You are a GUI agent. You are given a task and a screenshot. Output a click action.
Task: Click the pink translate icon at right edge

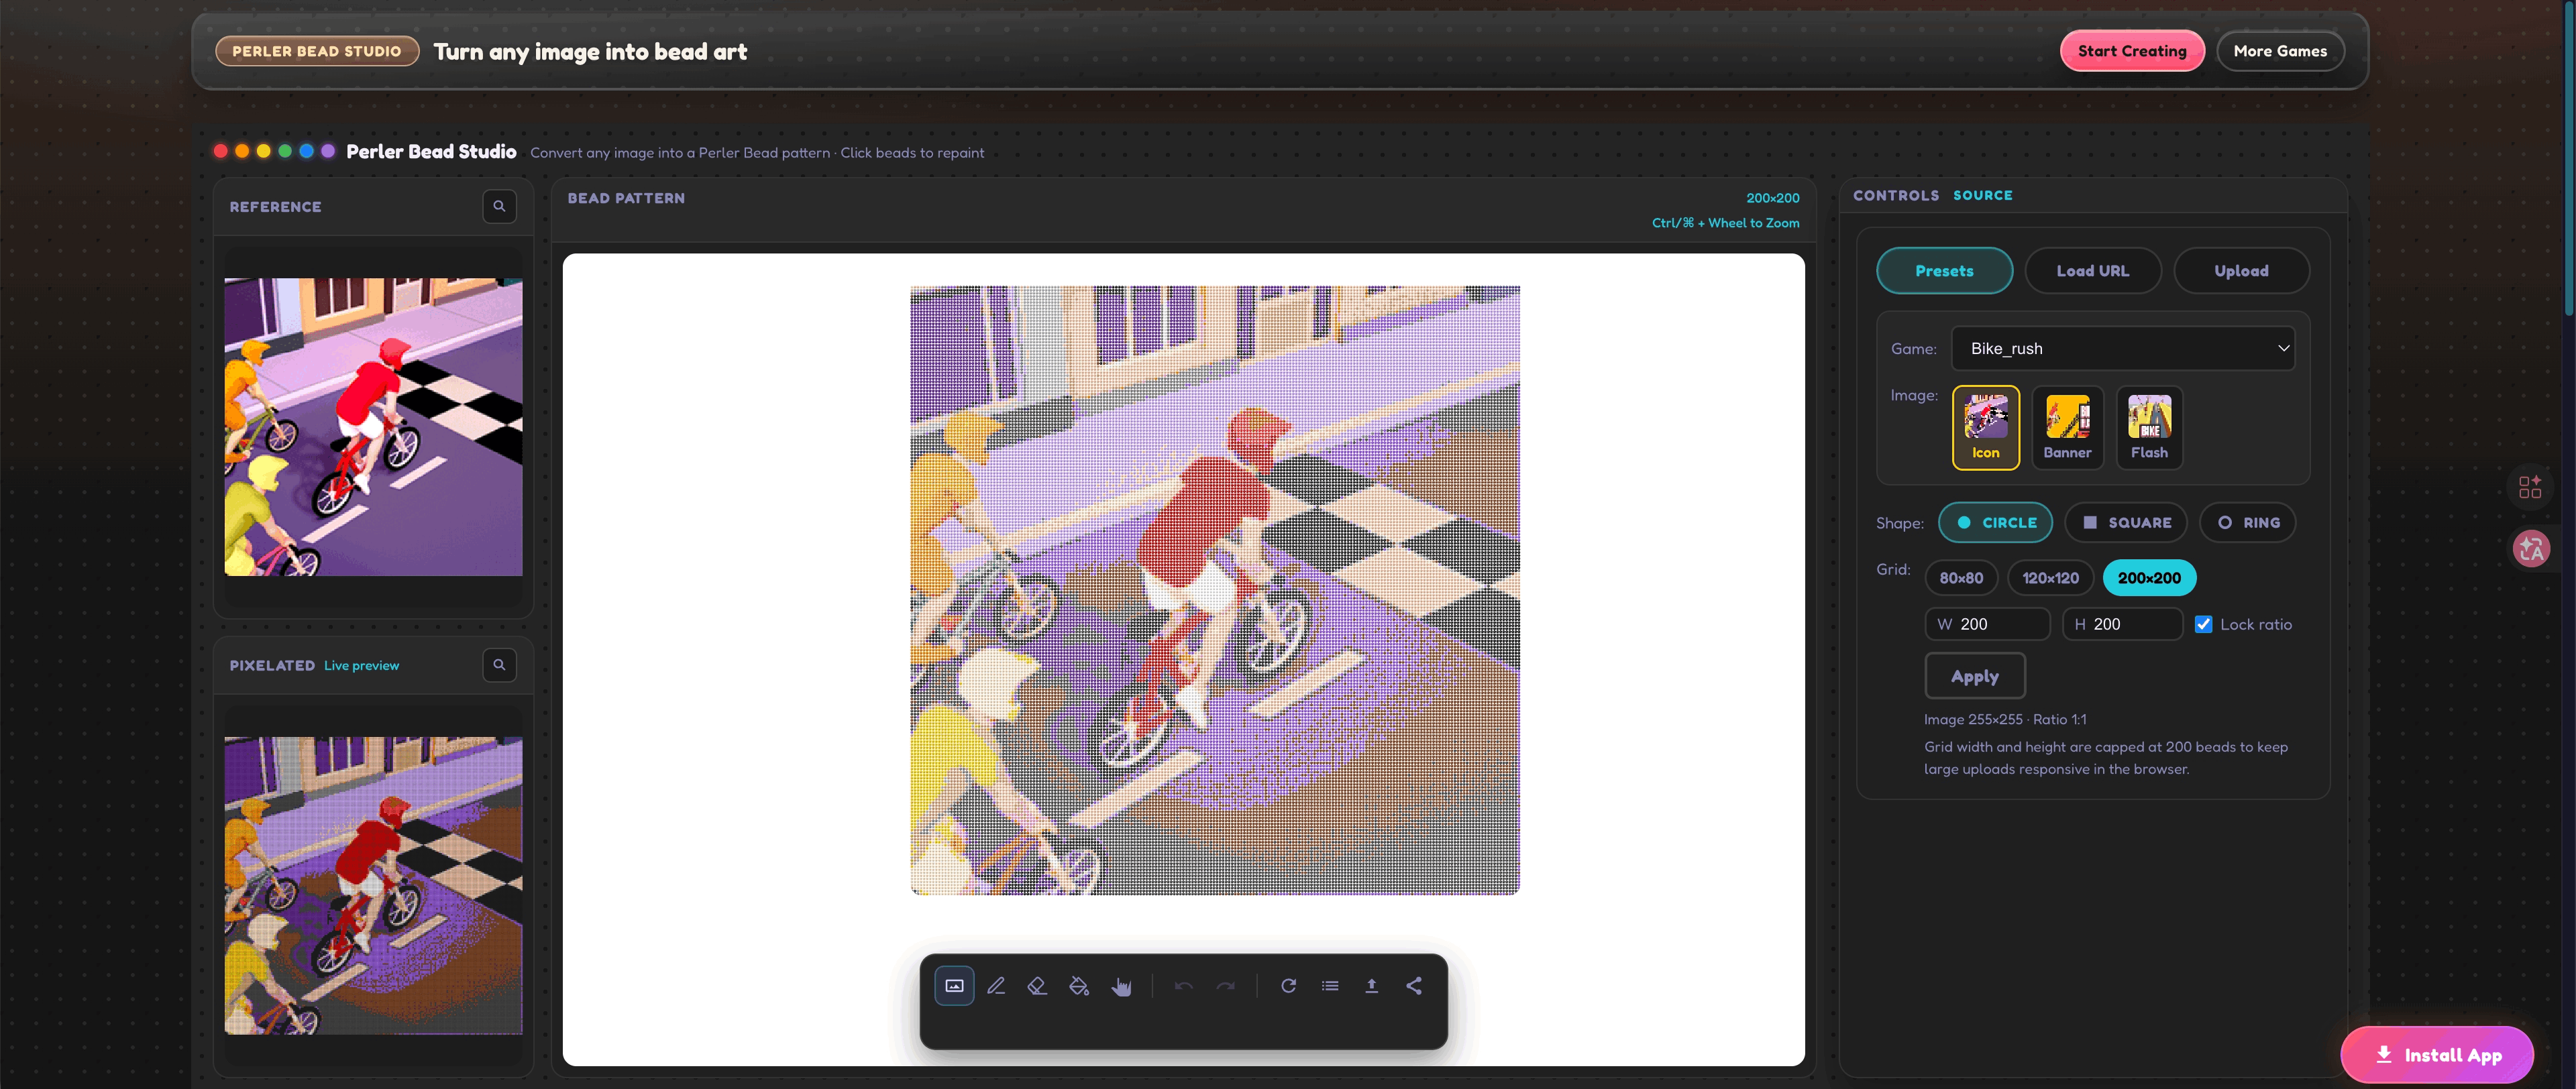[2531, 548]
